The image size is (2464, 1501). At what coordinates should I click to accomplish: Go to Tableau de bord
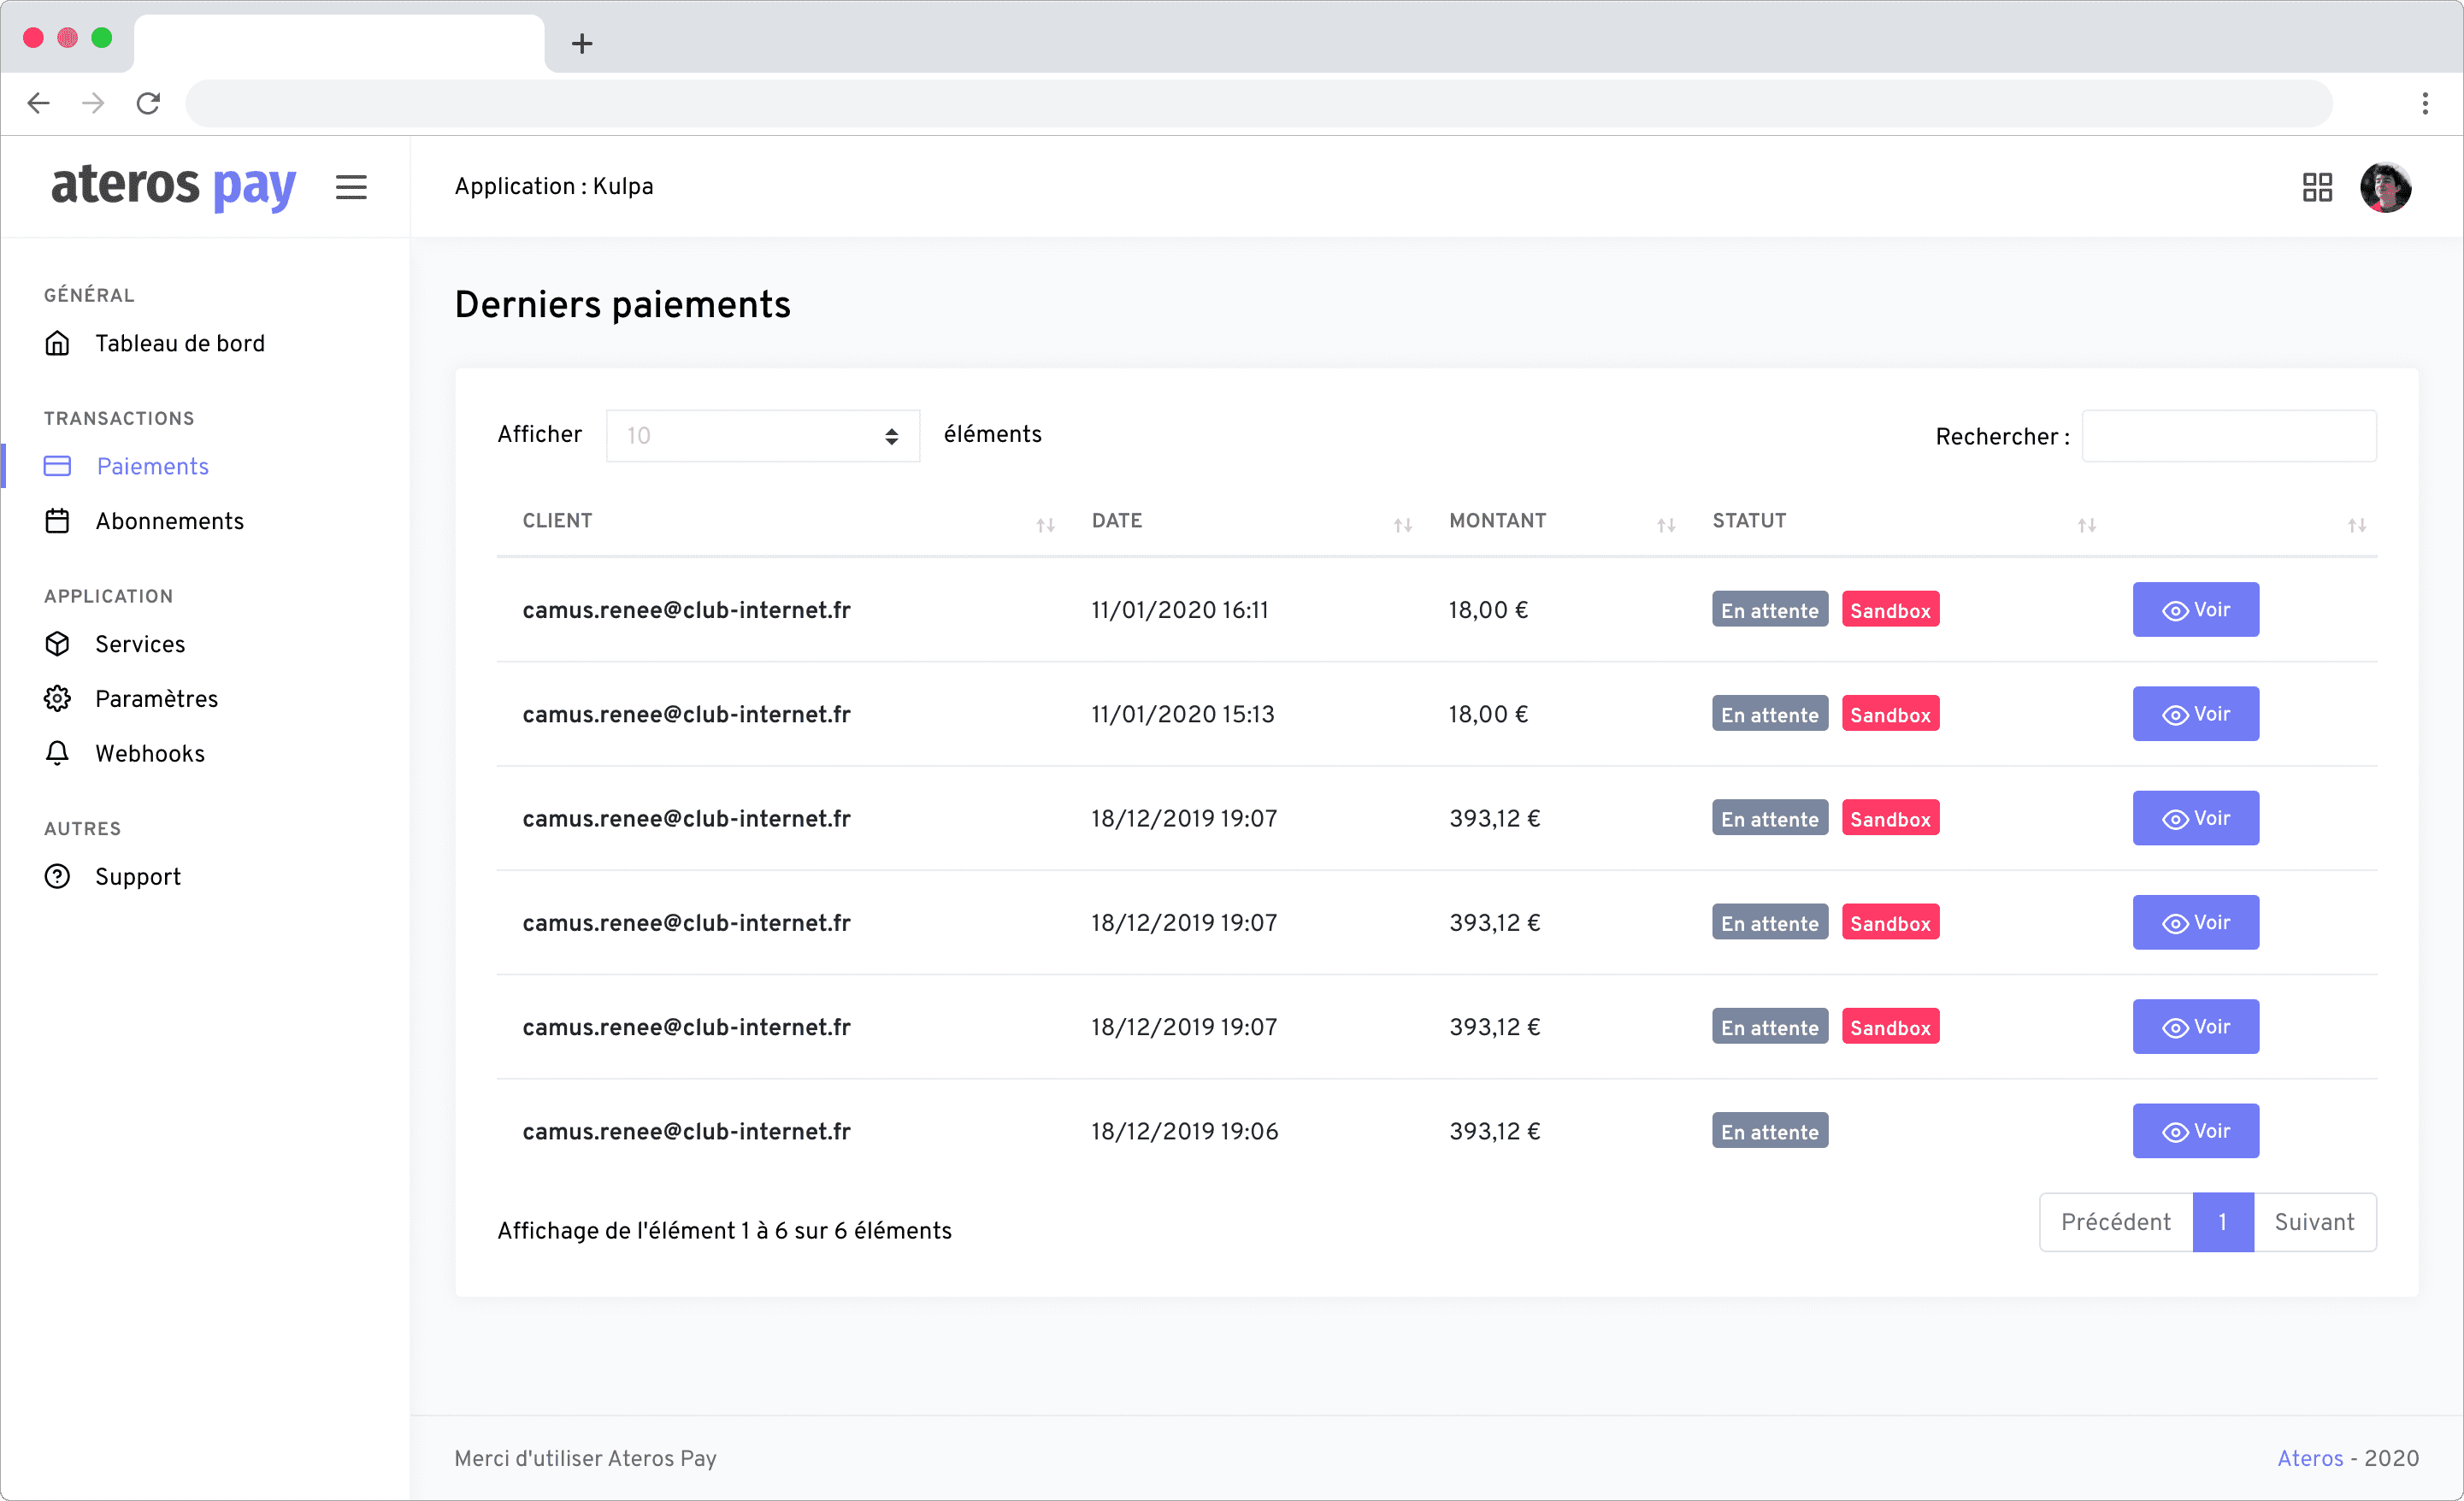pyautogui.click(x=179, y=343)
